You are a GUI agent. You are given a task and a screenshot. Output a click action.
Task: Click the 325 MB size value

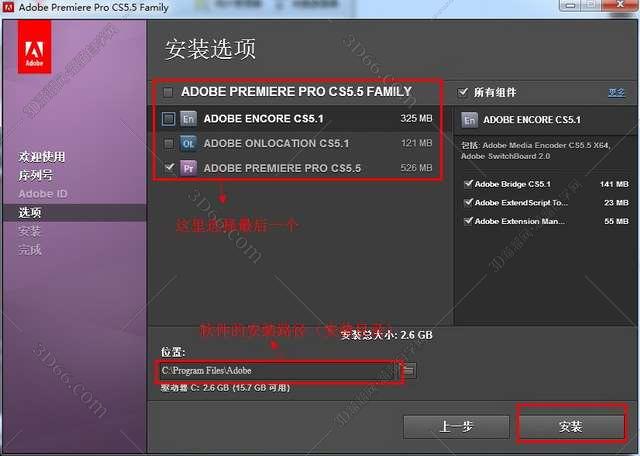(x=416, y=118)
